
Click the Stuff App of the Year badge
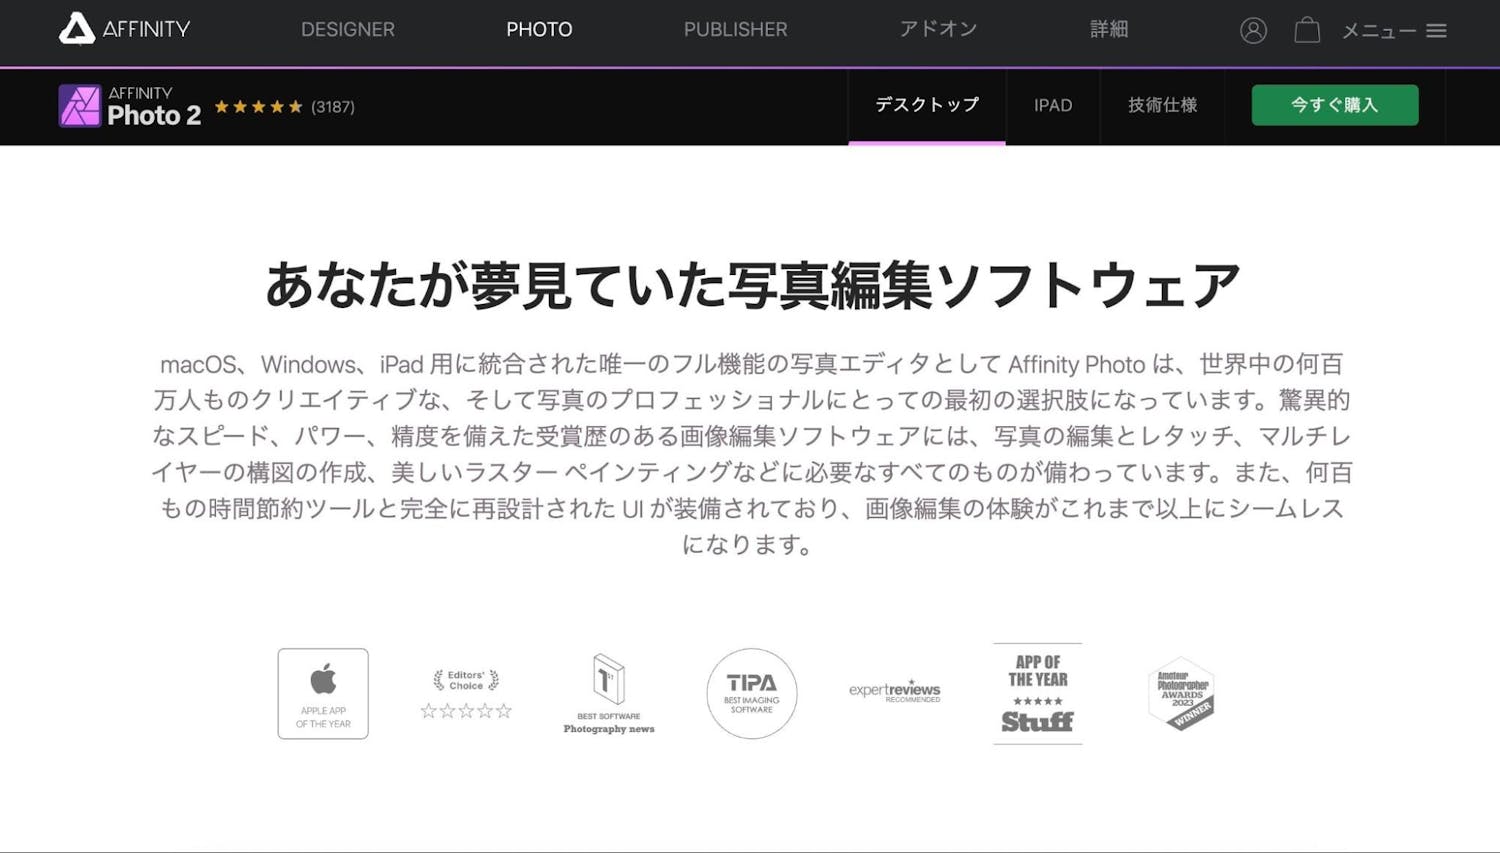pos(1038,694)
